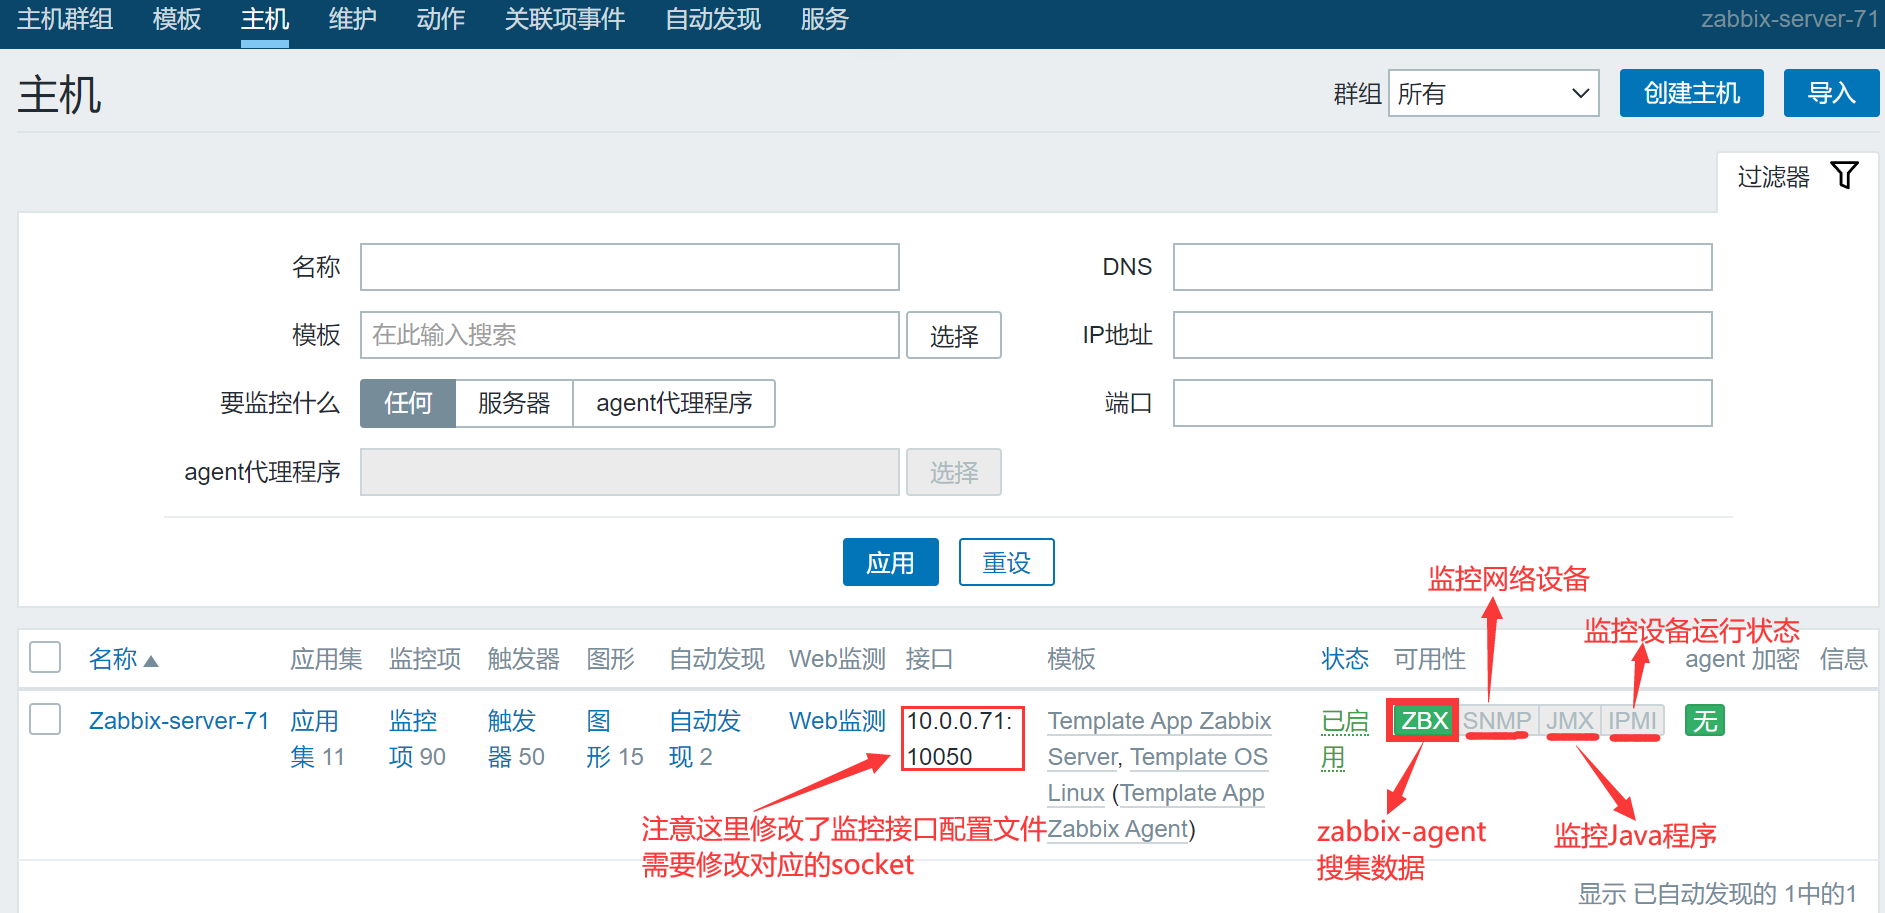Focus the IP地址 filter input field
The height and width of the screenshot is (913, 1885).
(x=1443, y=335)
